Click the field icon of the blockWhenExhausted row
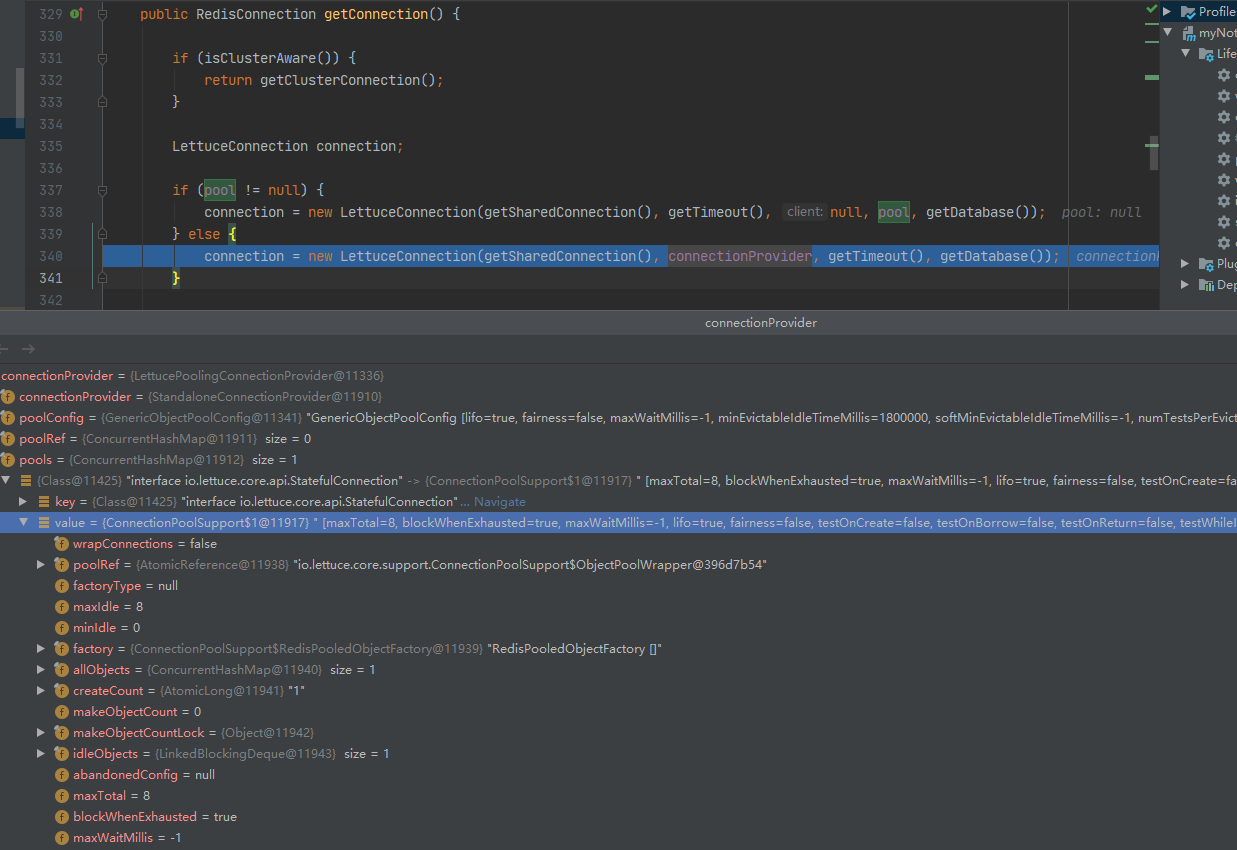 [62, 817]
